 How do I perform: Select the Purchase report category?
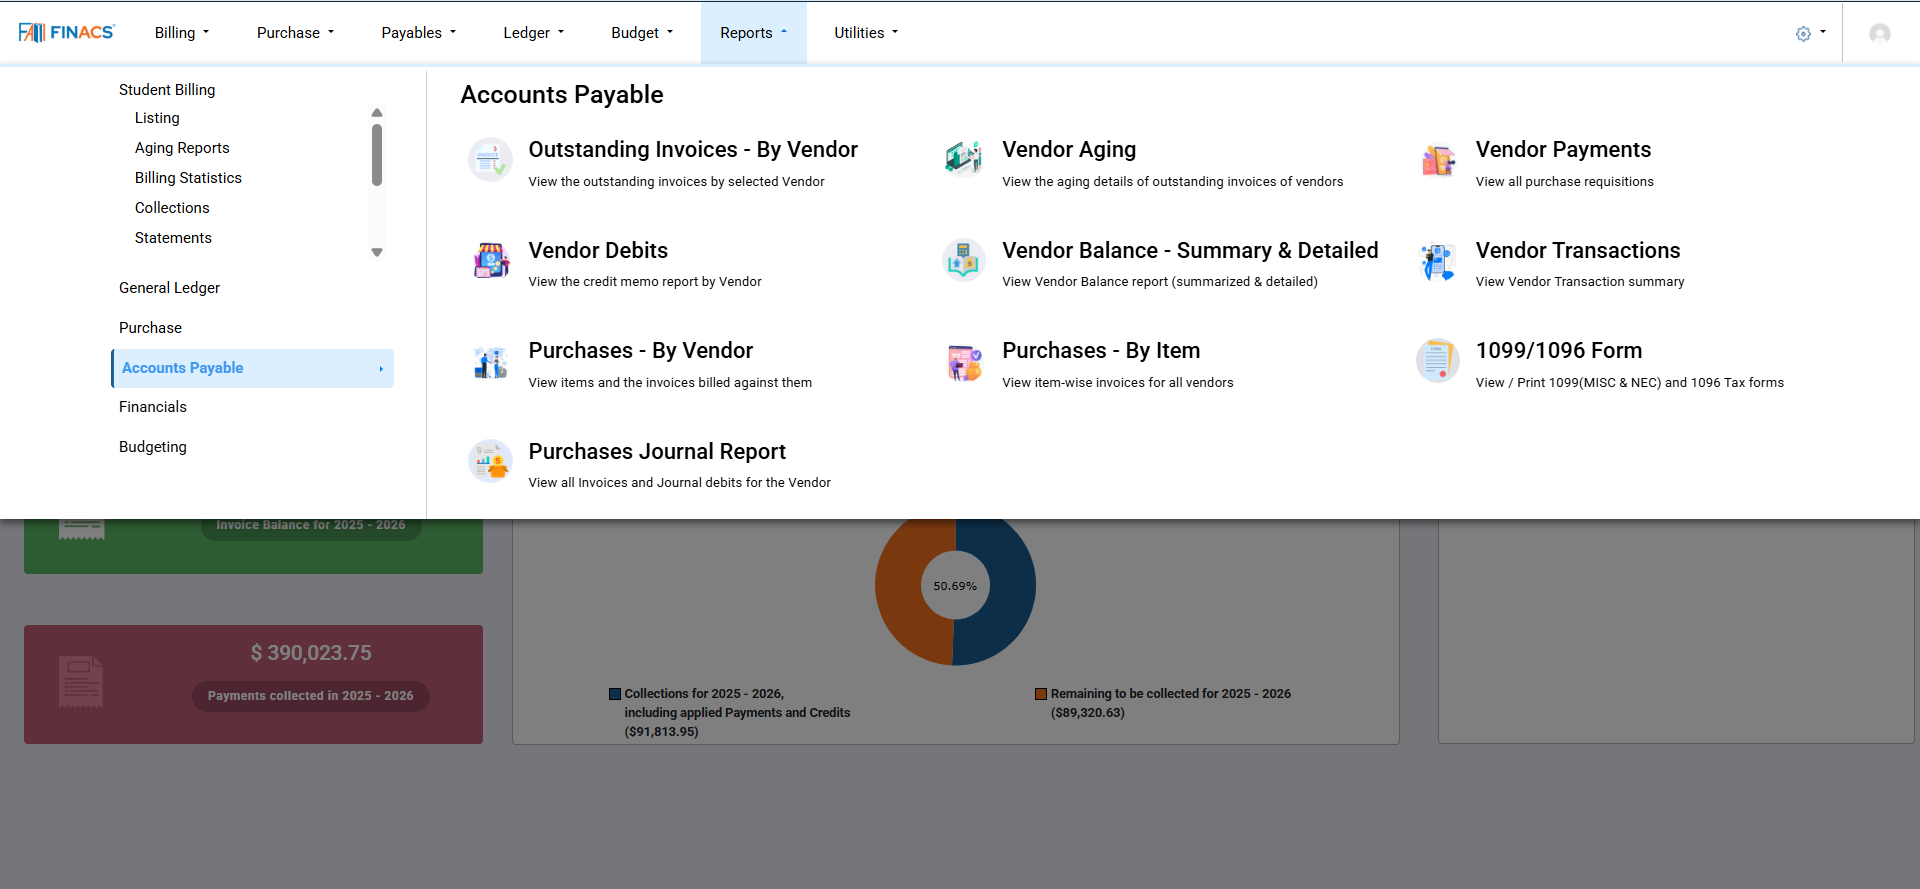[150, 328]
